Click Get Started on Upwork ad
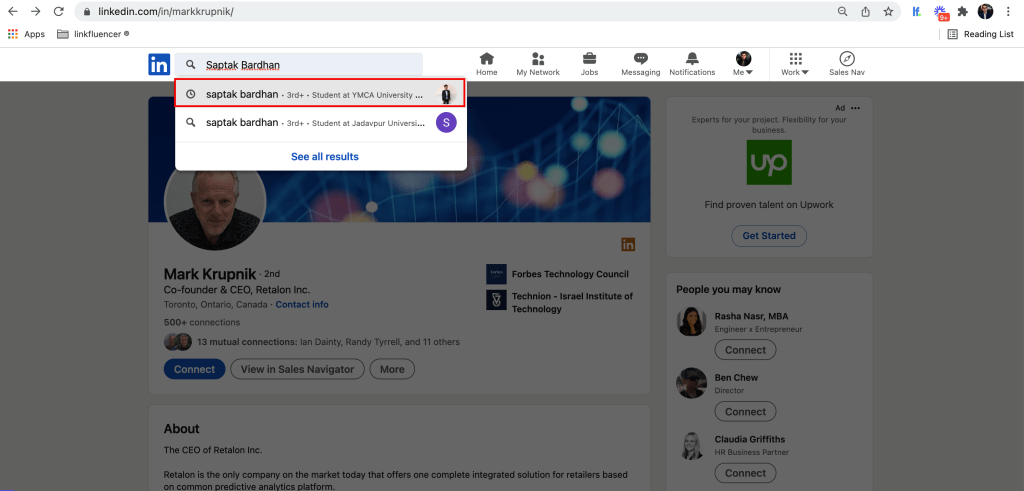Viewport: 1024px width, 491px height. click(769, 236)
